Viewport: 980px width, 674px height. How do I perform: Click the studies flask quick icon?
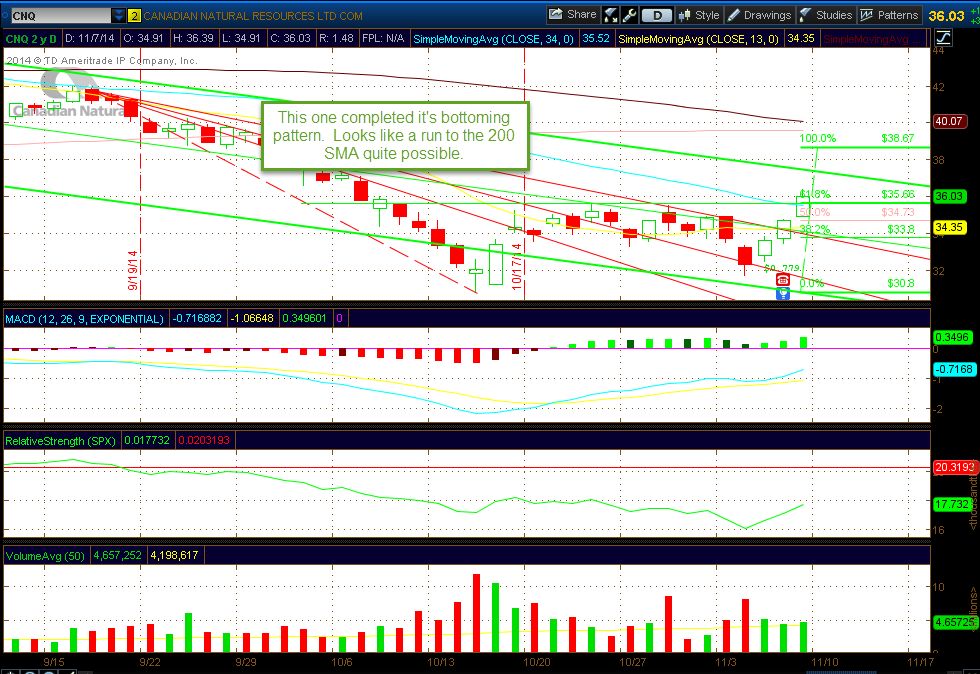pyautogui.click(x=611, y=15)
